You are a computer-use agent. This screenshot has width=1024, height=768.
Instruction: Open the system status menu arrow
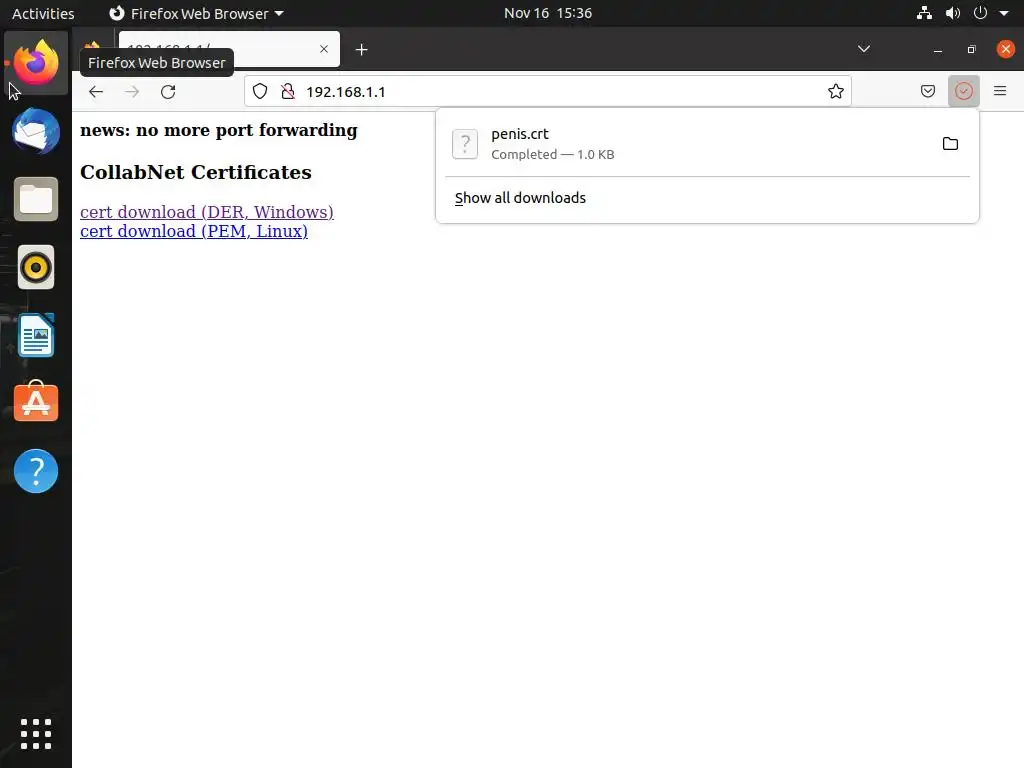[1004, 13]
